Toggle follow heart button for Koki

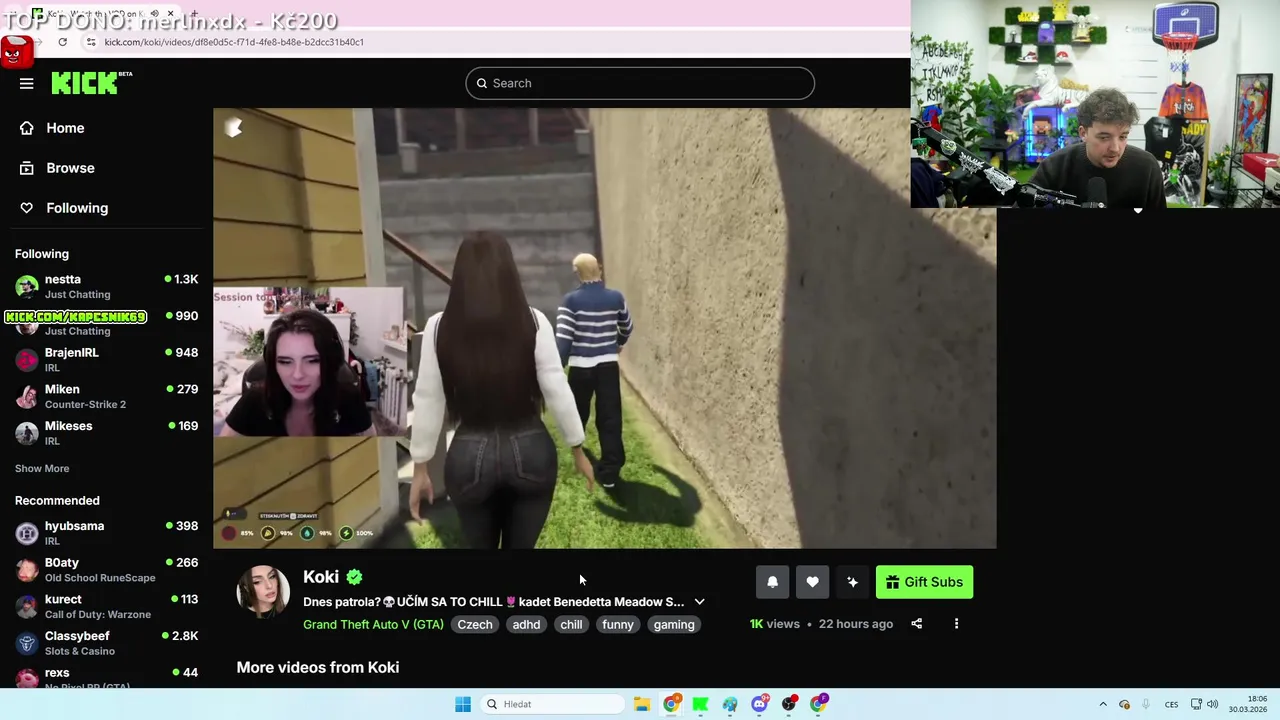812,582
